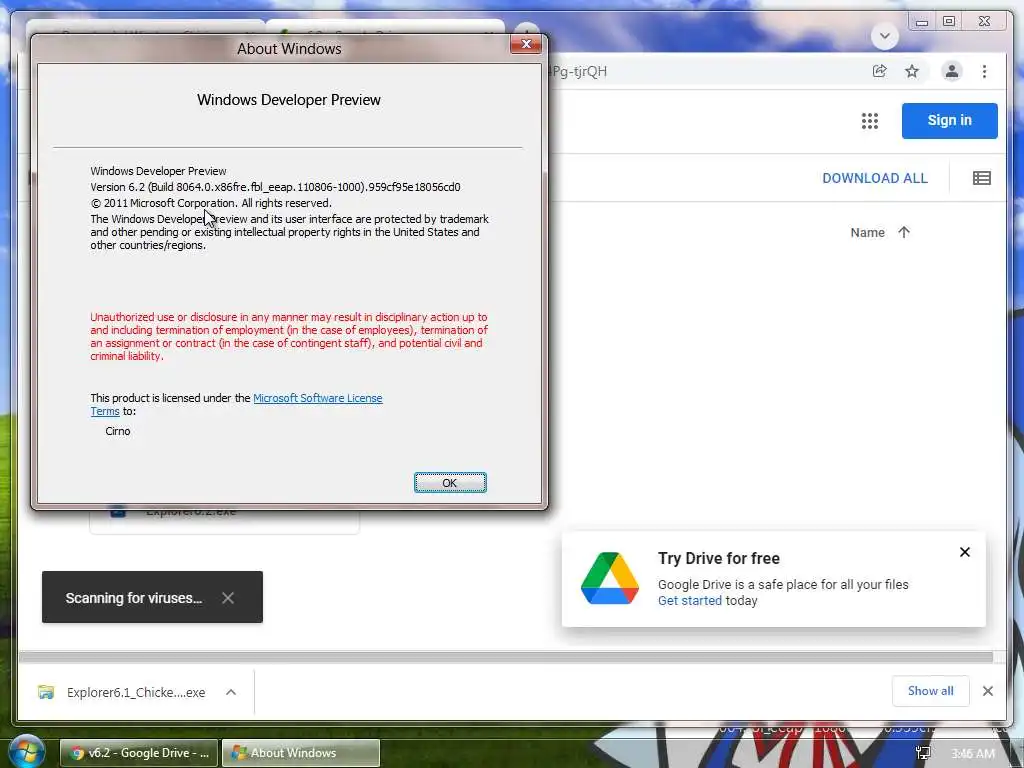Select the About Windows taskbar button
Image resolution: width=1024 pixels, height=768 pixels.
pos(300,753)
